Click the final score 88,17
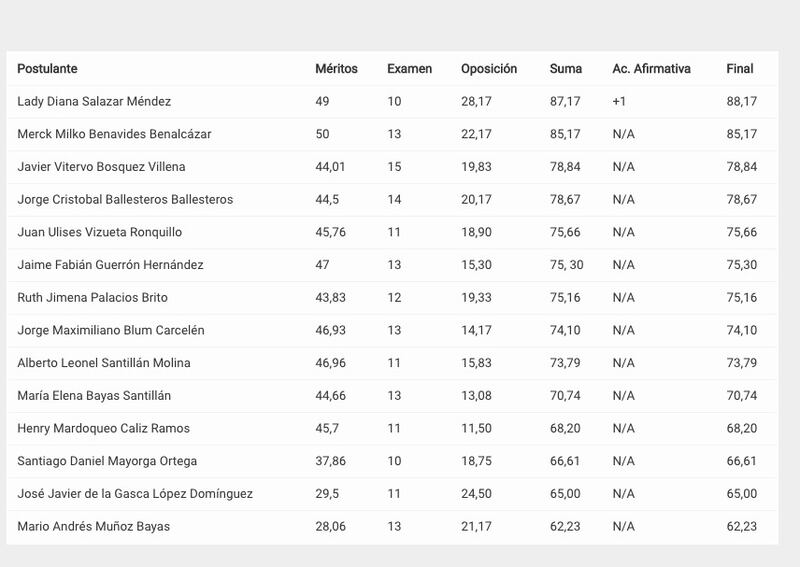 tap(742, 101)
